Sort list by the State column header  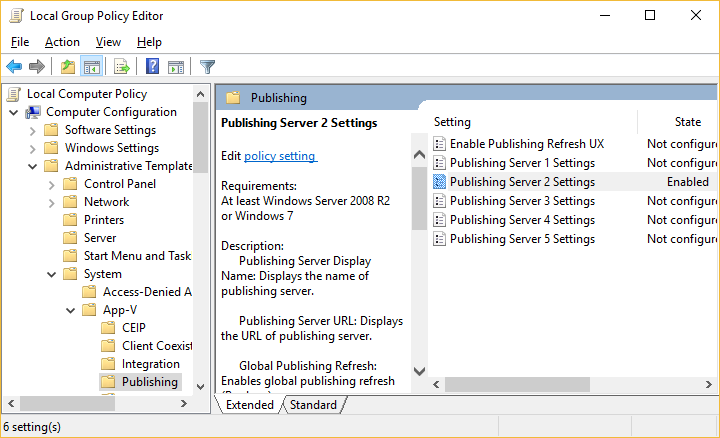tap(687, 122)
